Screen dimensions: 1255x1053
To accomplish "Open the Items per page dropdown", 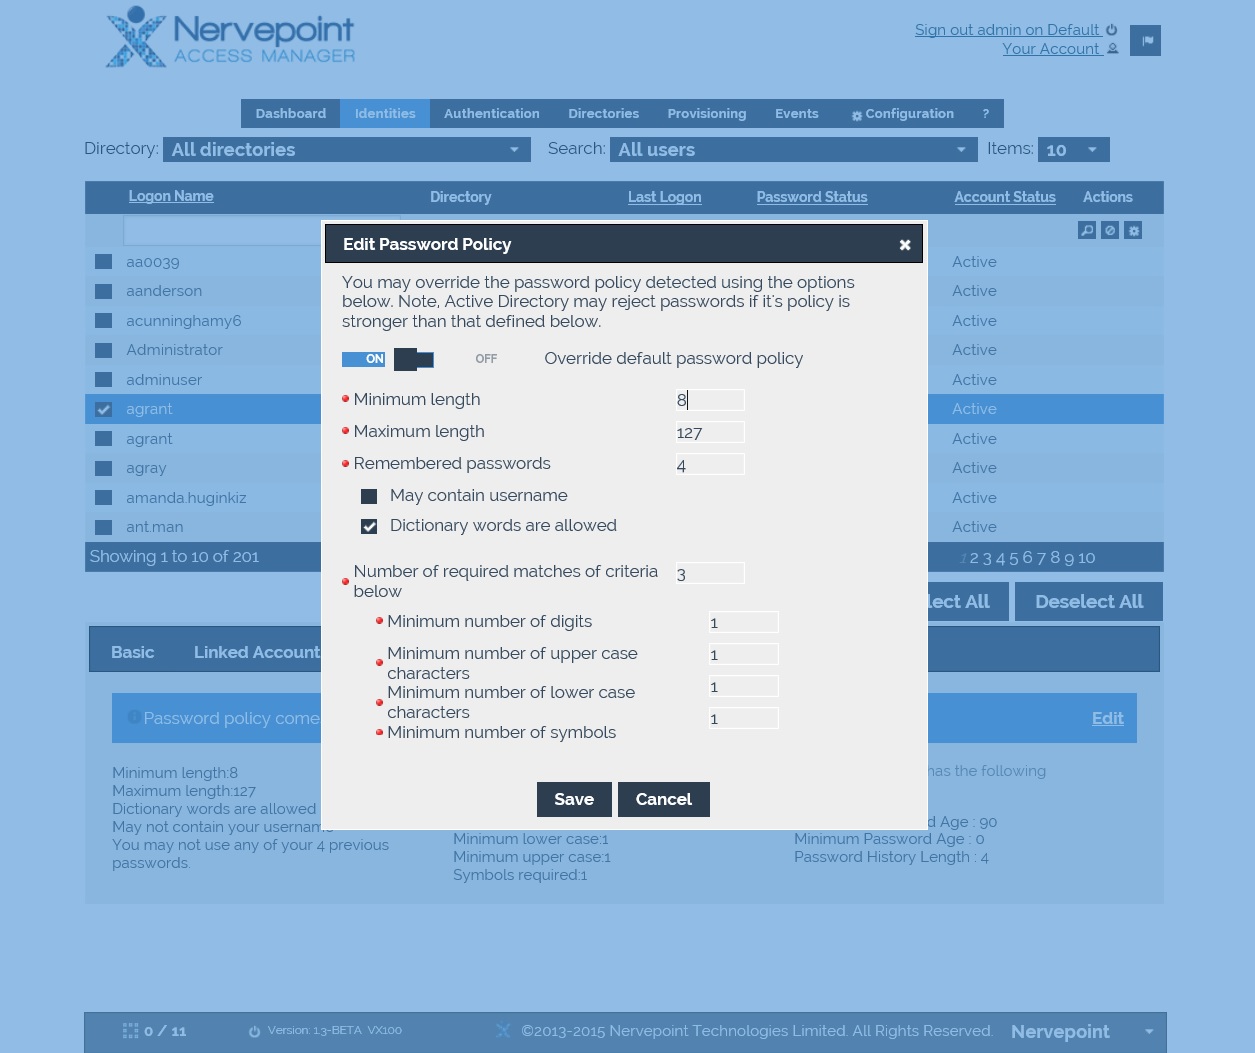I will pos(1073,150).
